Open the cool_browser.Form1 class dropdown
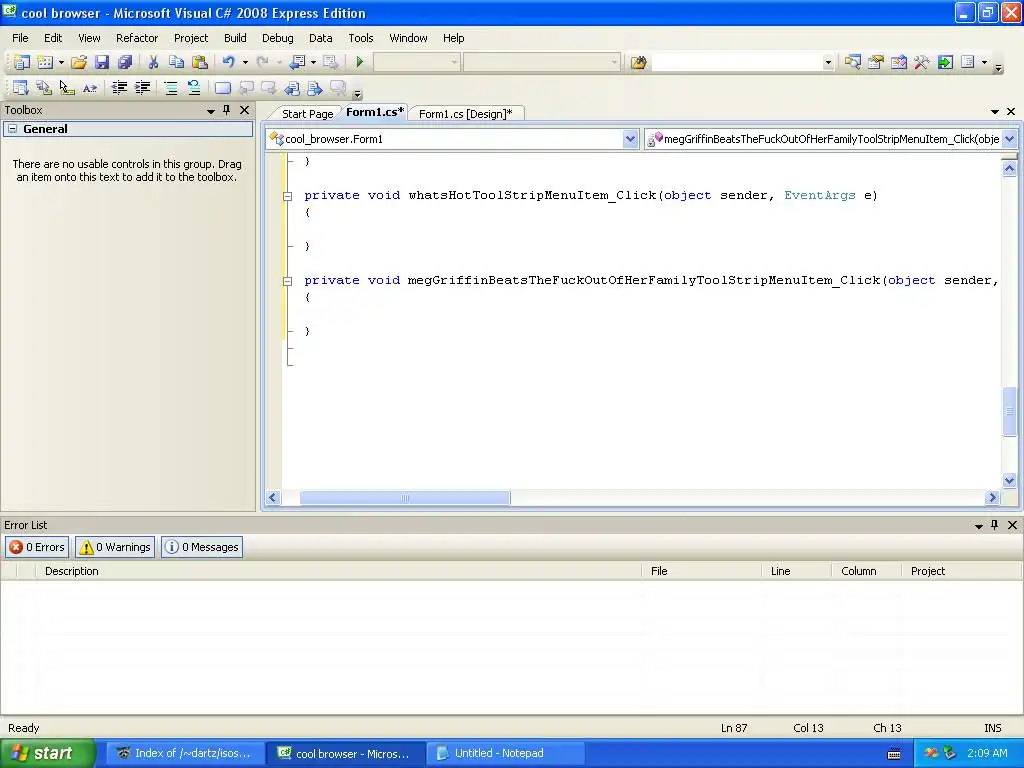Viewport: 1024px width, 768px height. click(x=630, y=139)
